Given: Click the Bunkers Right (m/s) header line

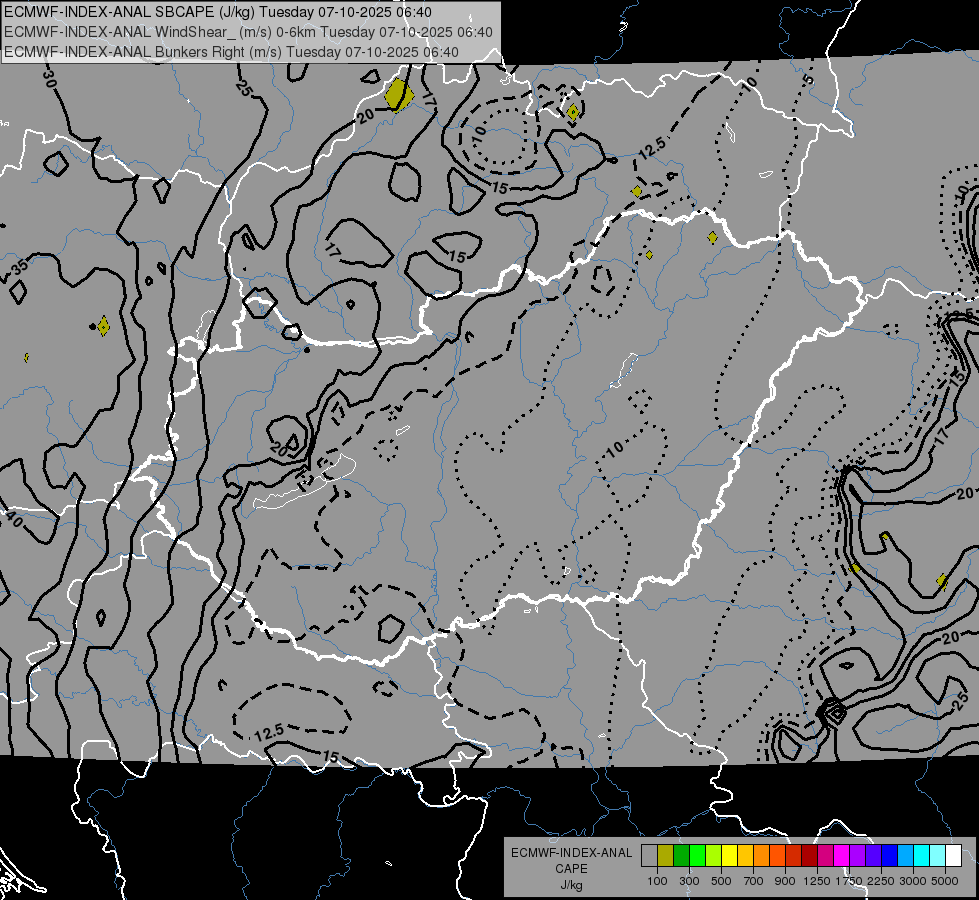Looking at the screenshot, I should (x=232, y=52).
